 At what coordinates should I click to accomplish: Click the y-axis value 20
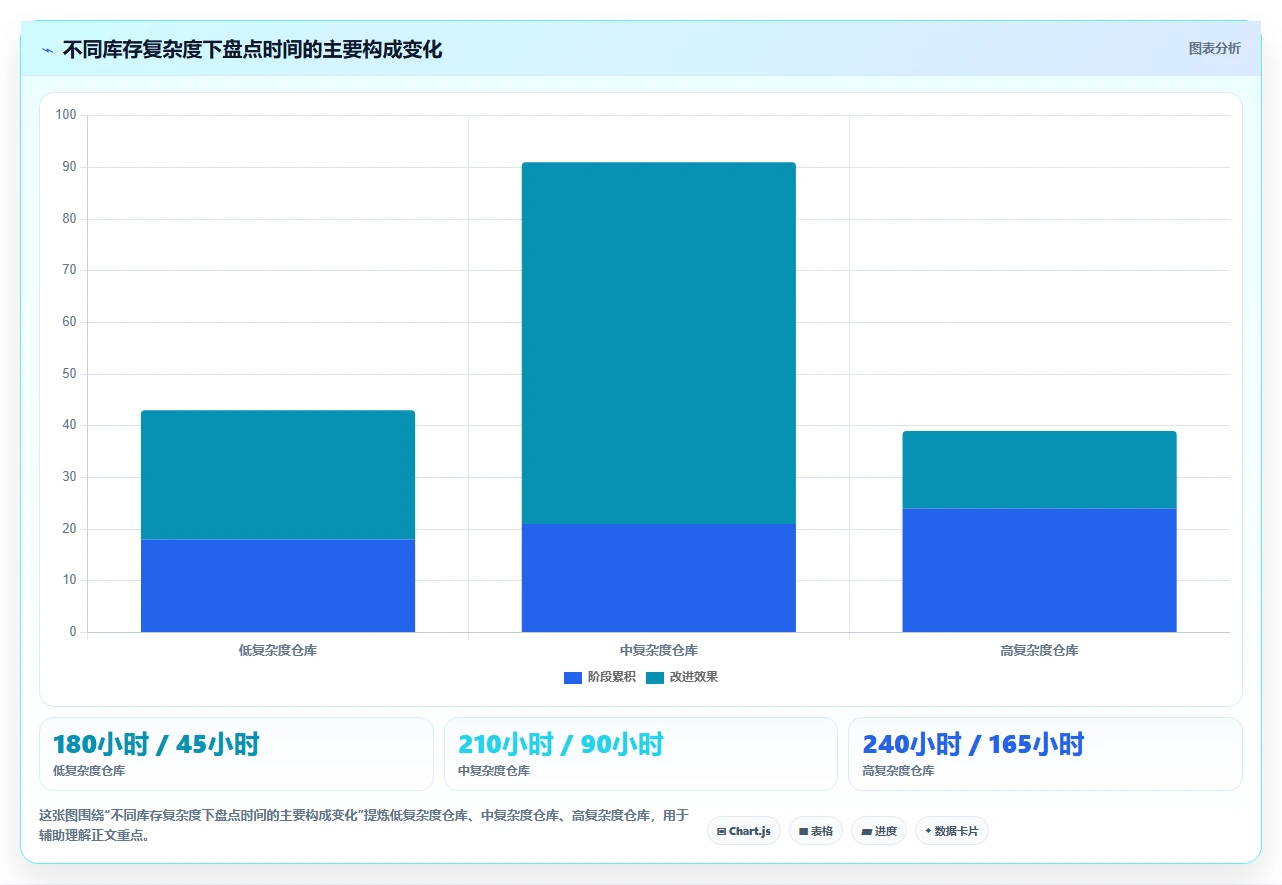[x=69, y=529]
